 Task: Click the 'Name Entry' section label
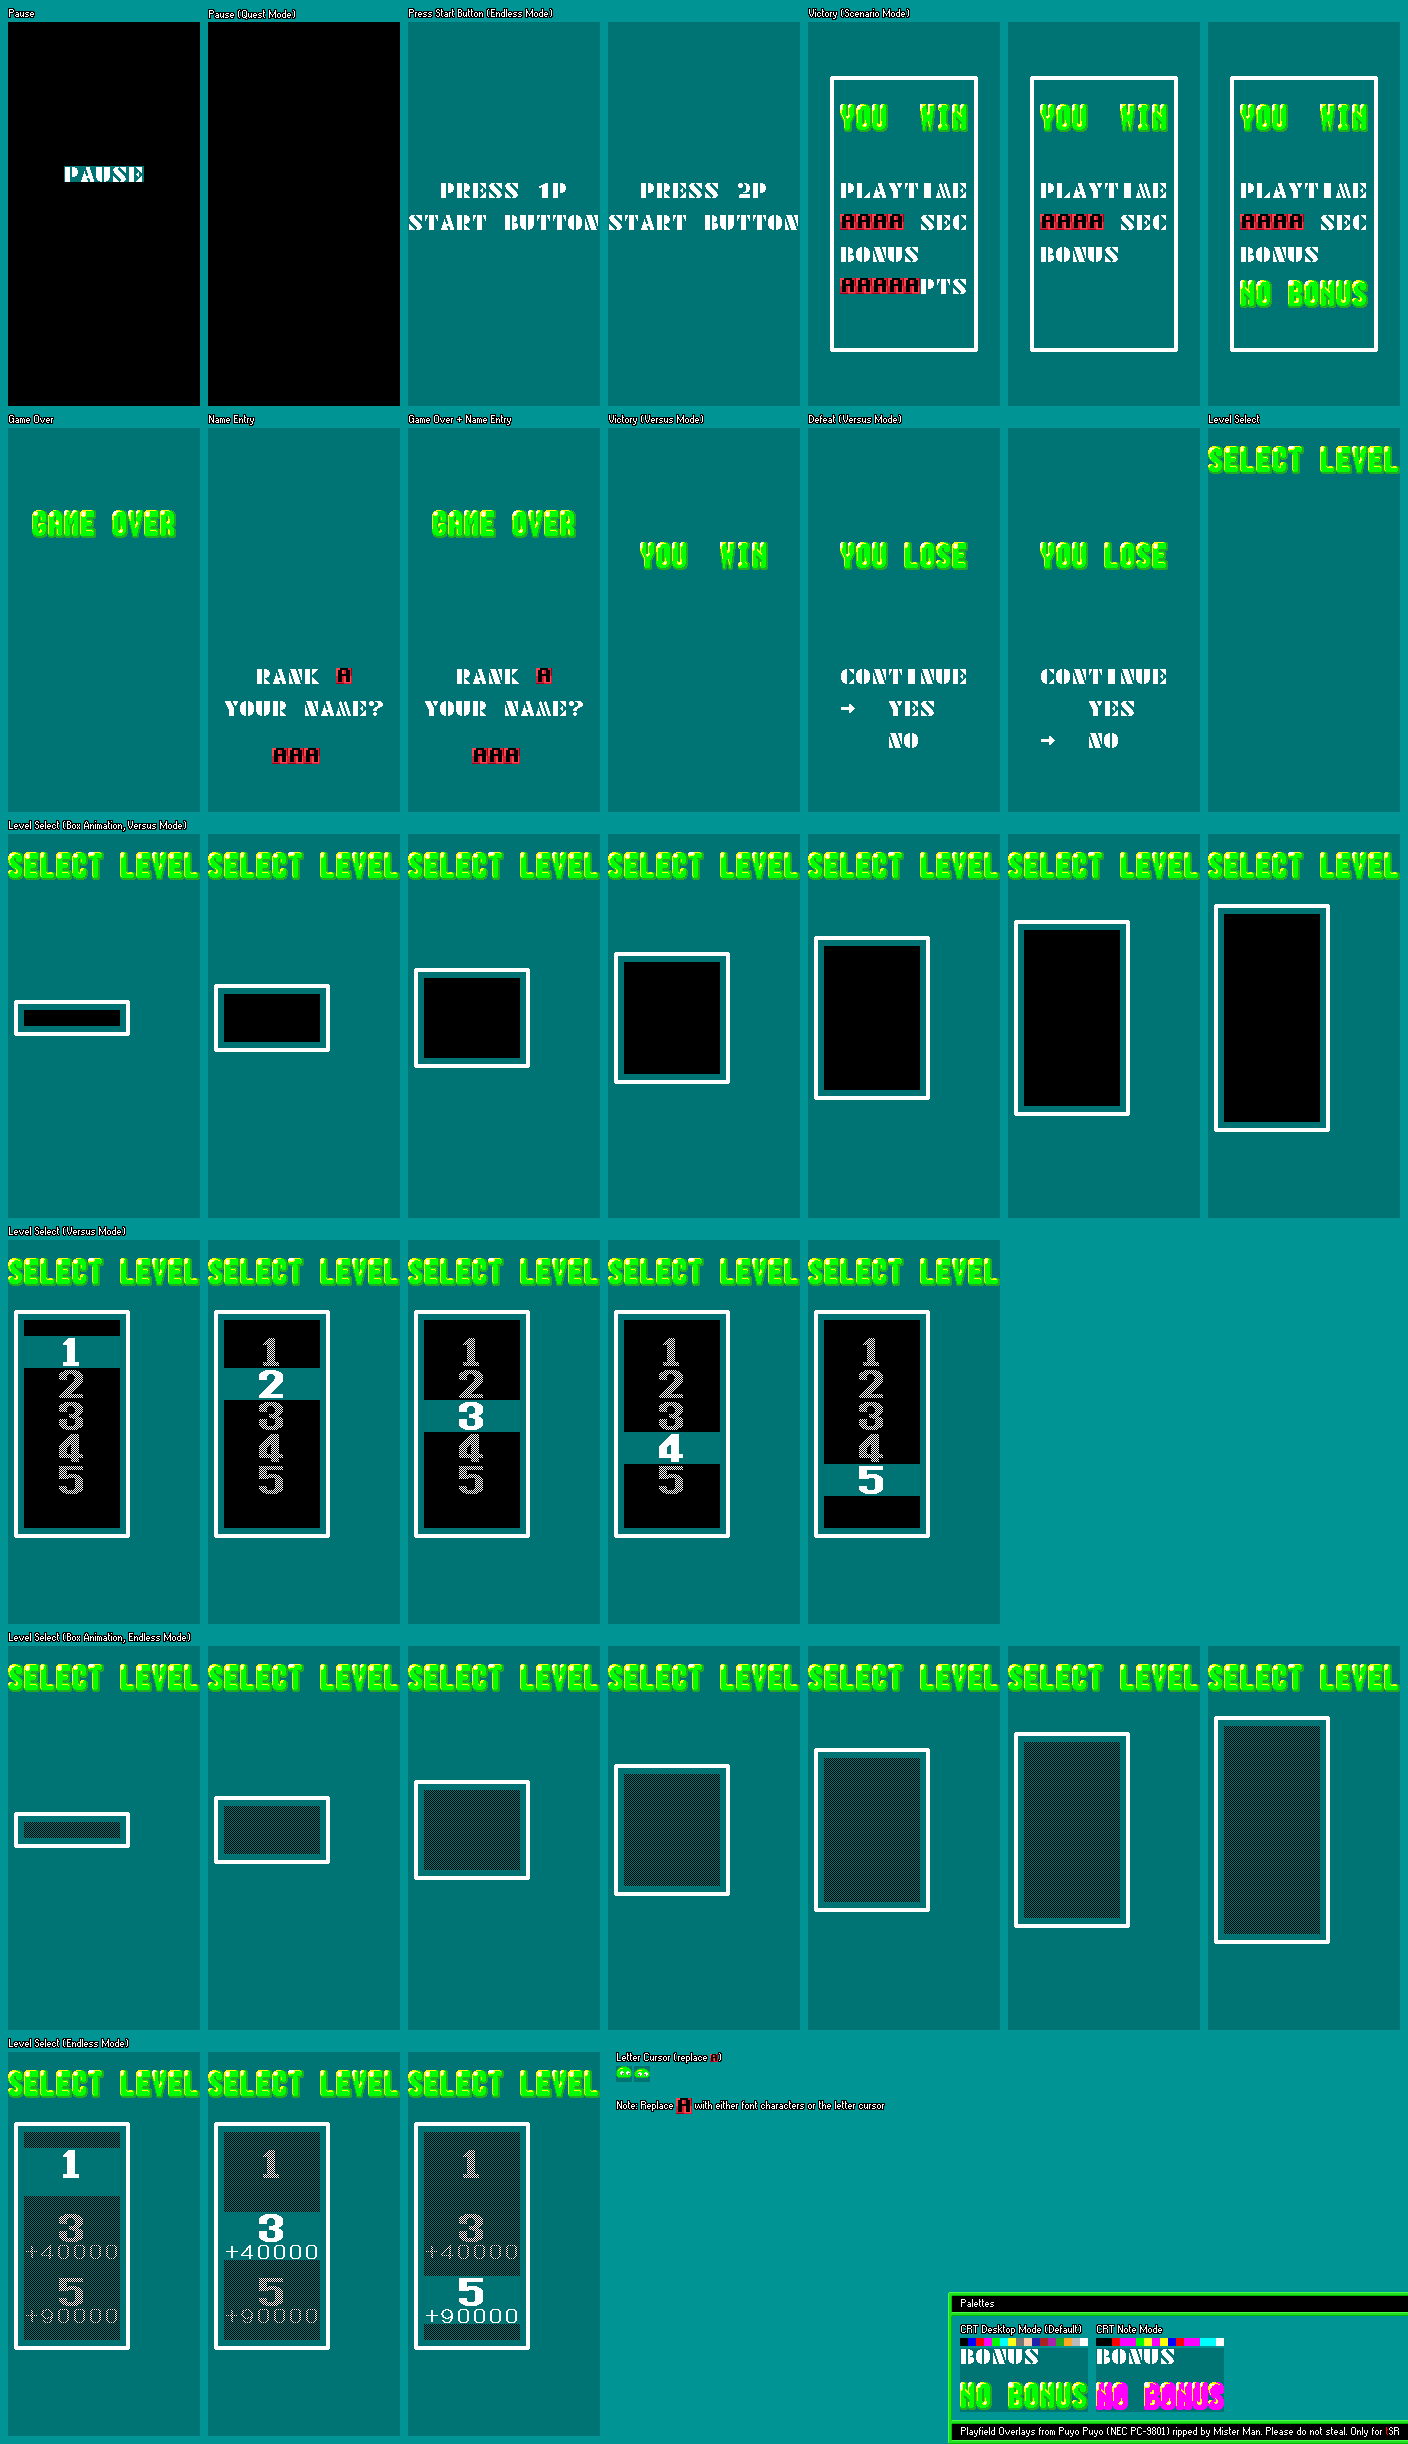tap(231, 420)
